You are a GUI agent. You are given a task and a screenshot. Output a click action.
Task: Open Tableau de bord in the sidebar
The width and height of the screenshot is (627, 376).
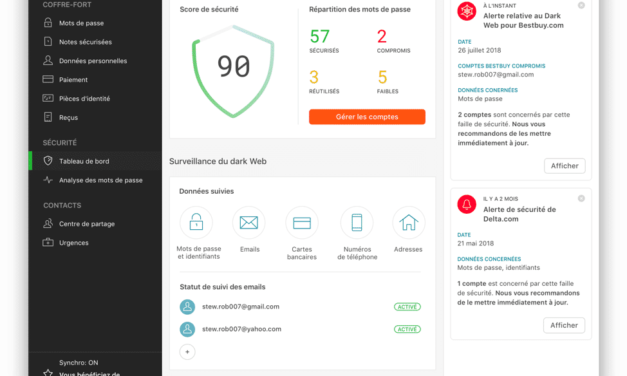(84, 161)
